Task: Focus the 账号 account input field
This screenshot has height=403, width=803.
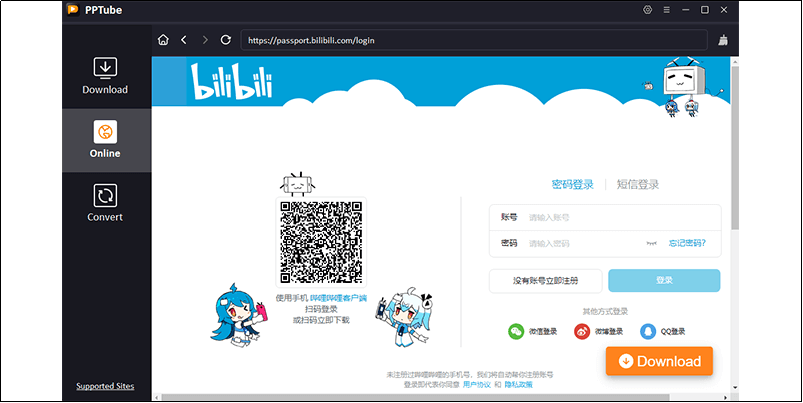Action: (605, 217)
